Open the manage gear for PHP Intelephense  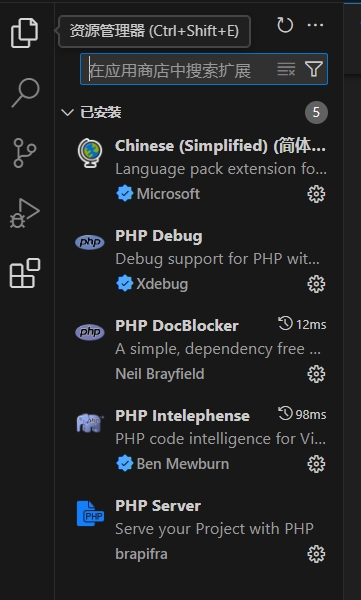316,464
